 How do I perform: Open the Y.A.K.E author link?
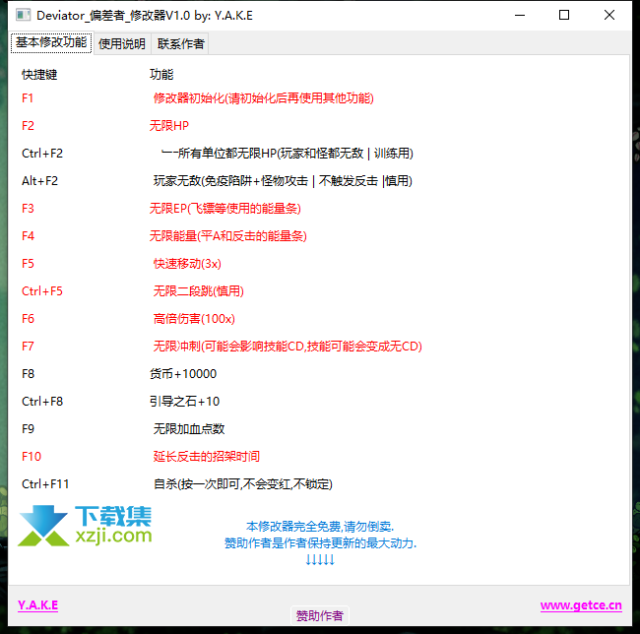click(38, 605)
